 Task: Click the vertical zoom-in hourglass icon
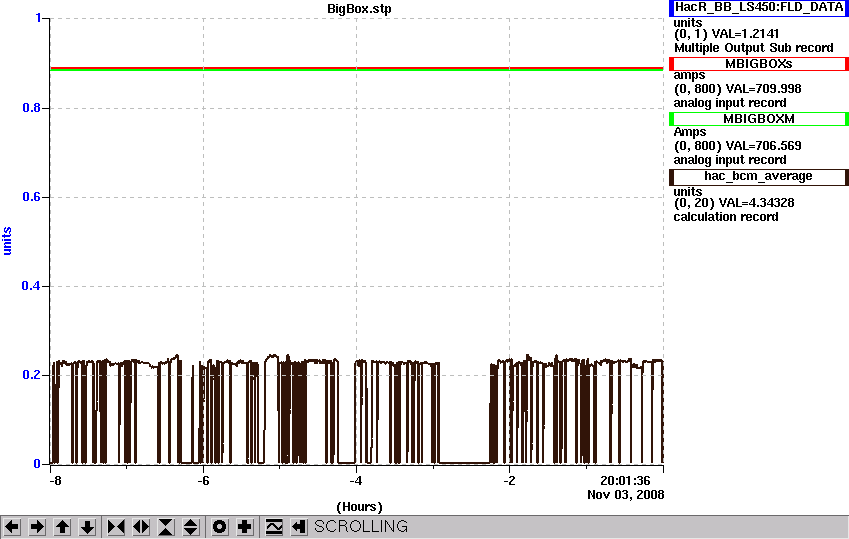click(x=166, y=527)
